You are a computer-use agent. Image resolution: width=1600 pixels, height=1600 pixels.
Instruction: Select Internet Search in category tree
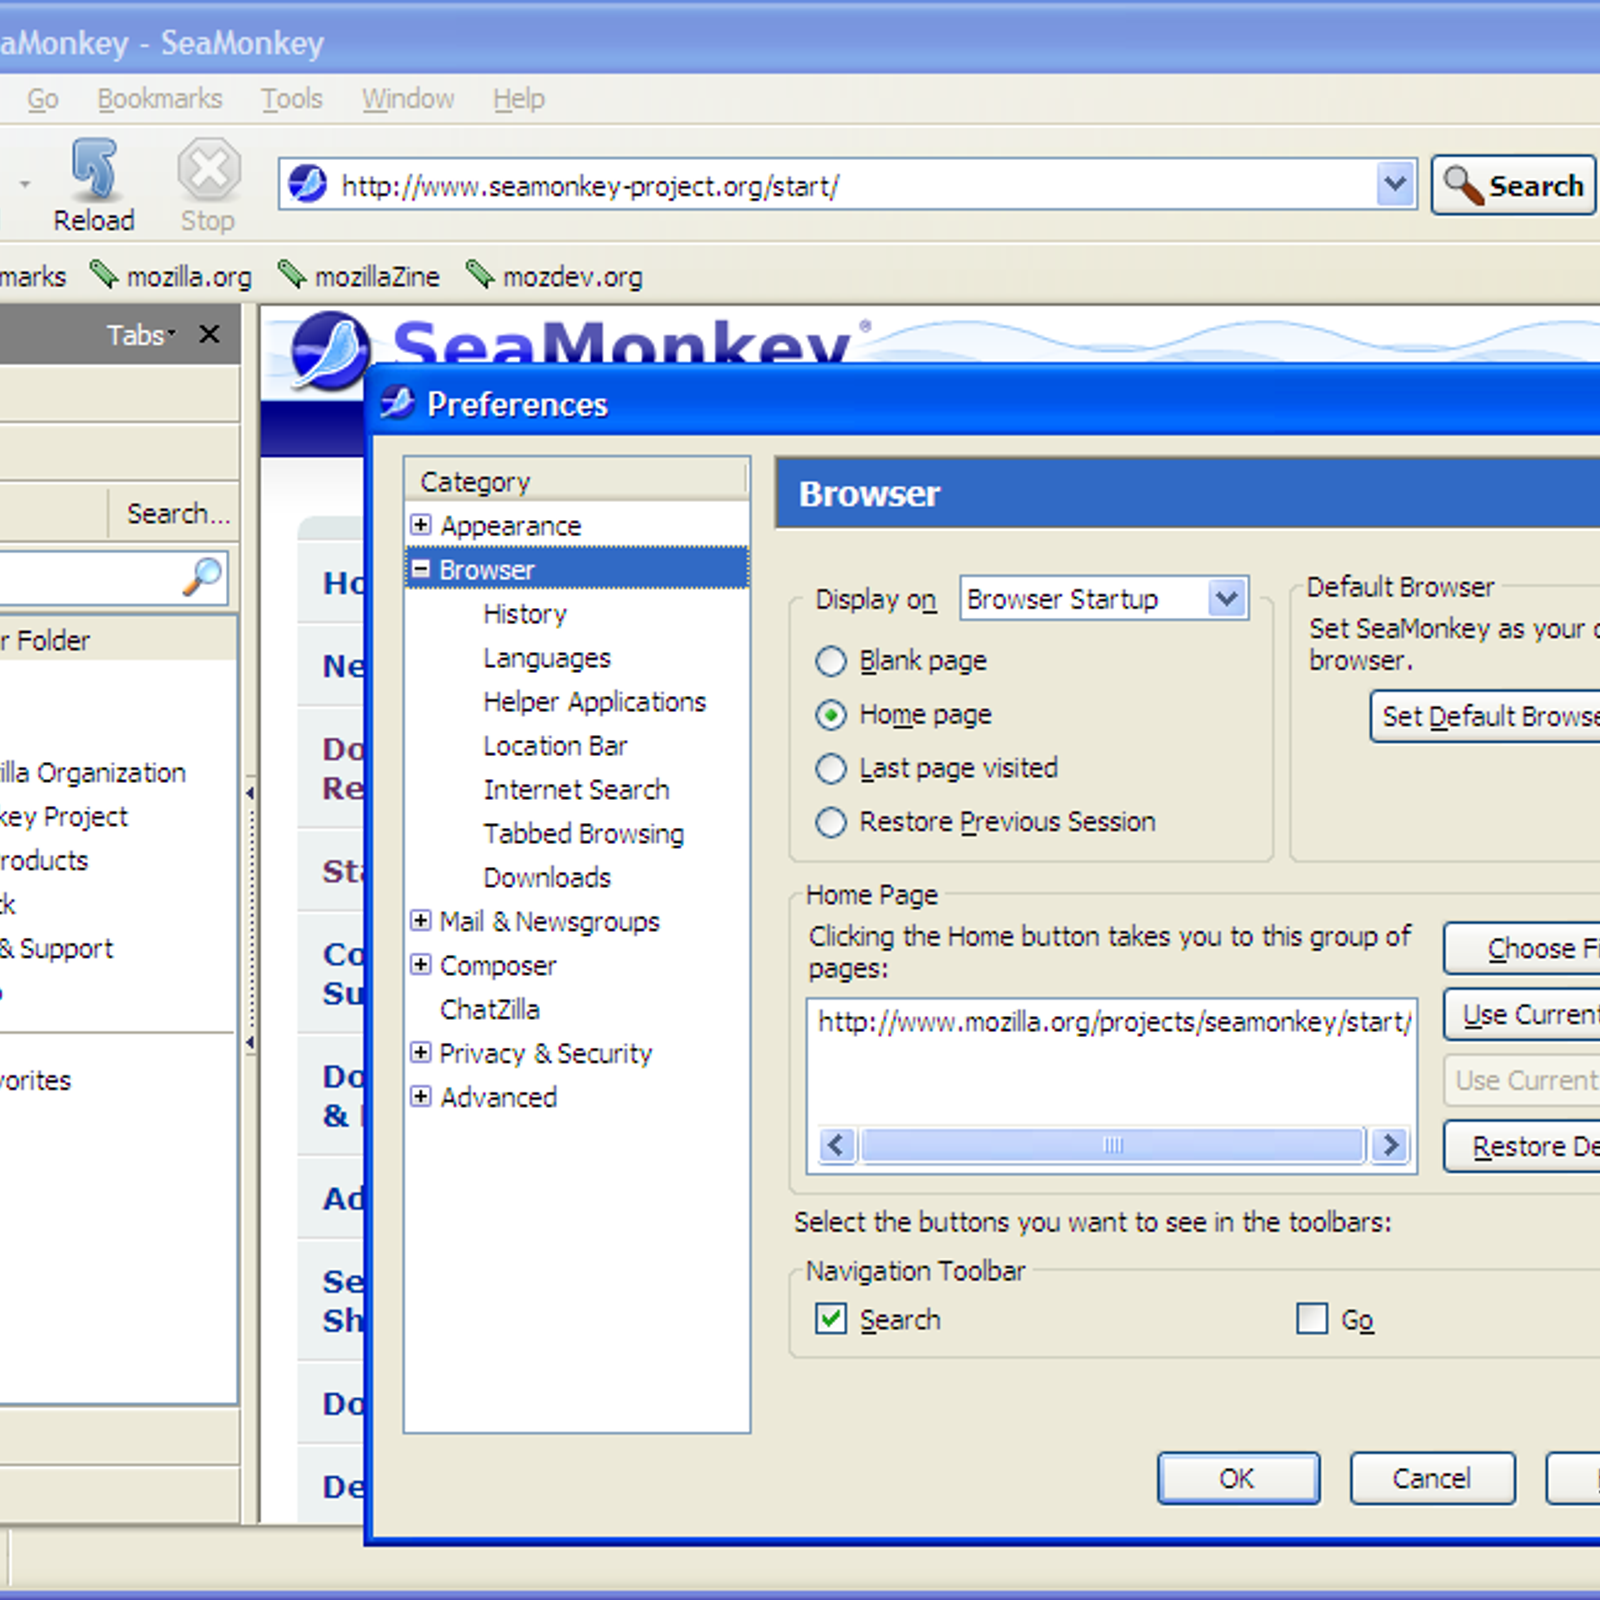click(576, 789)
